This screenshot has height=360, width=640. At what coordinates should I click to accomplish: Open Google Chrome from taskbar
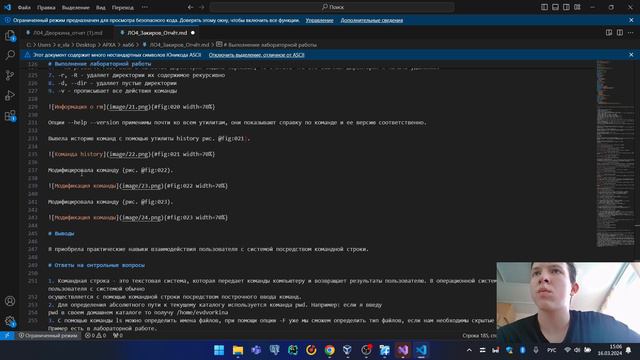point(329,350)
